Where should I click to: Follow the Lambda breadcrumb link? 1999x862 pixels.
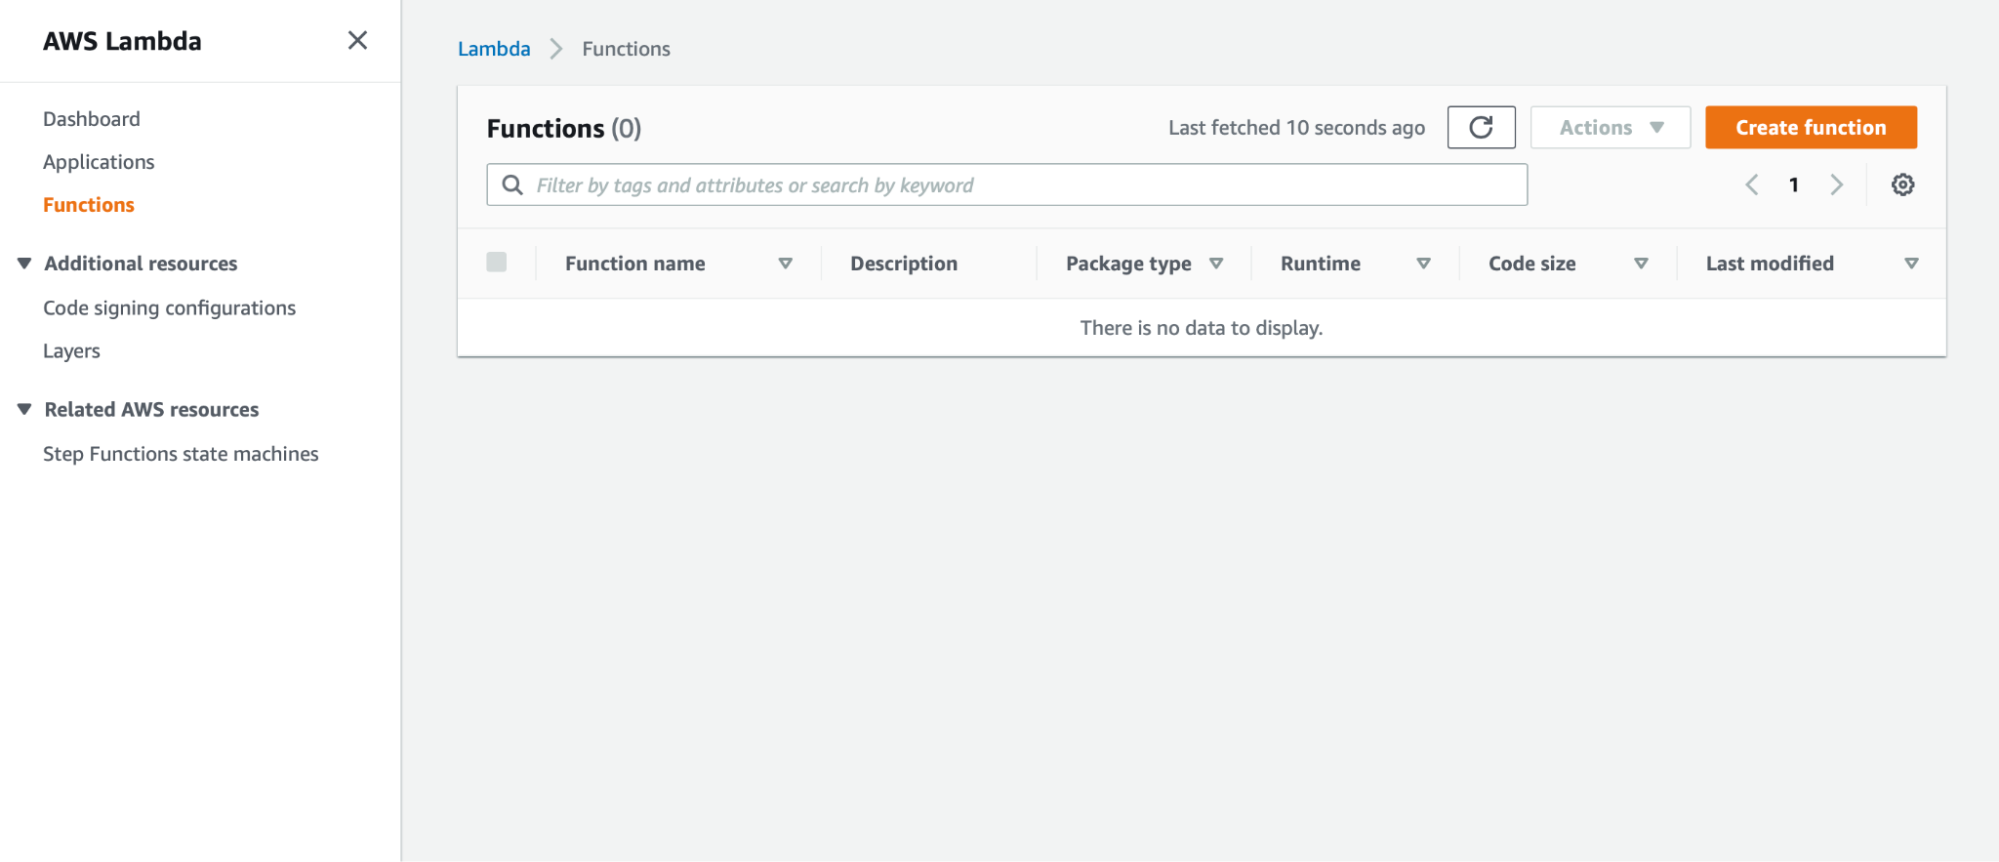[494, 49]
